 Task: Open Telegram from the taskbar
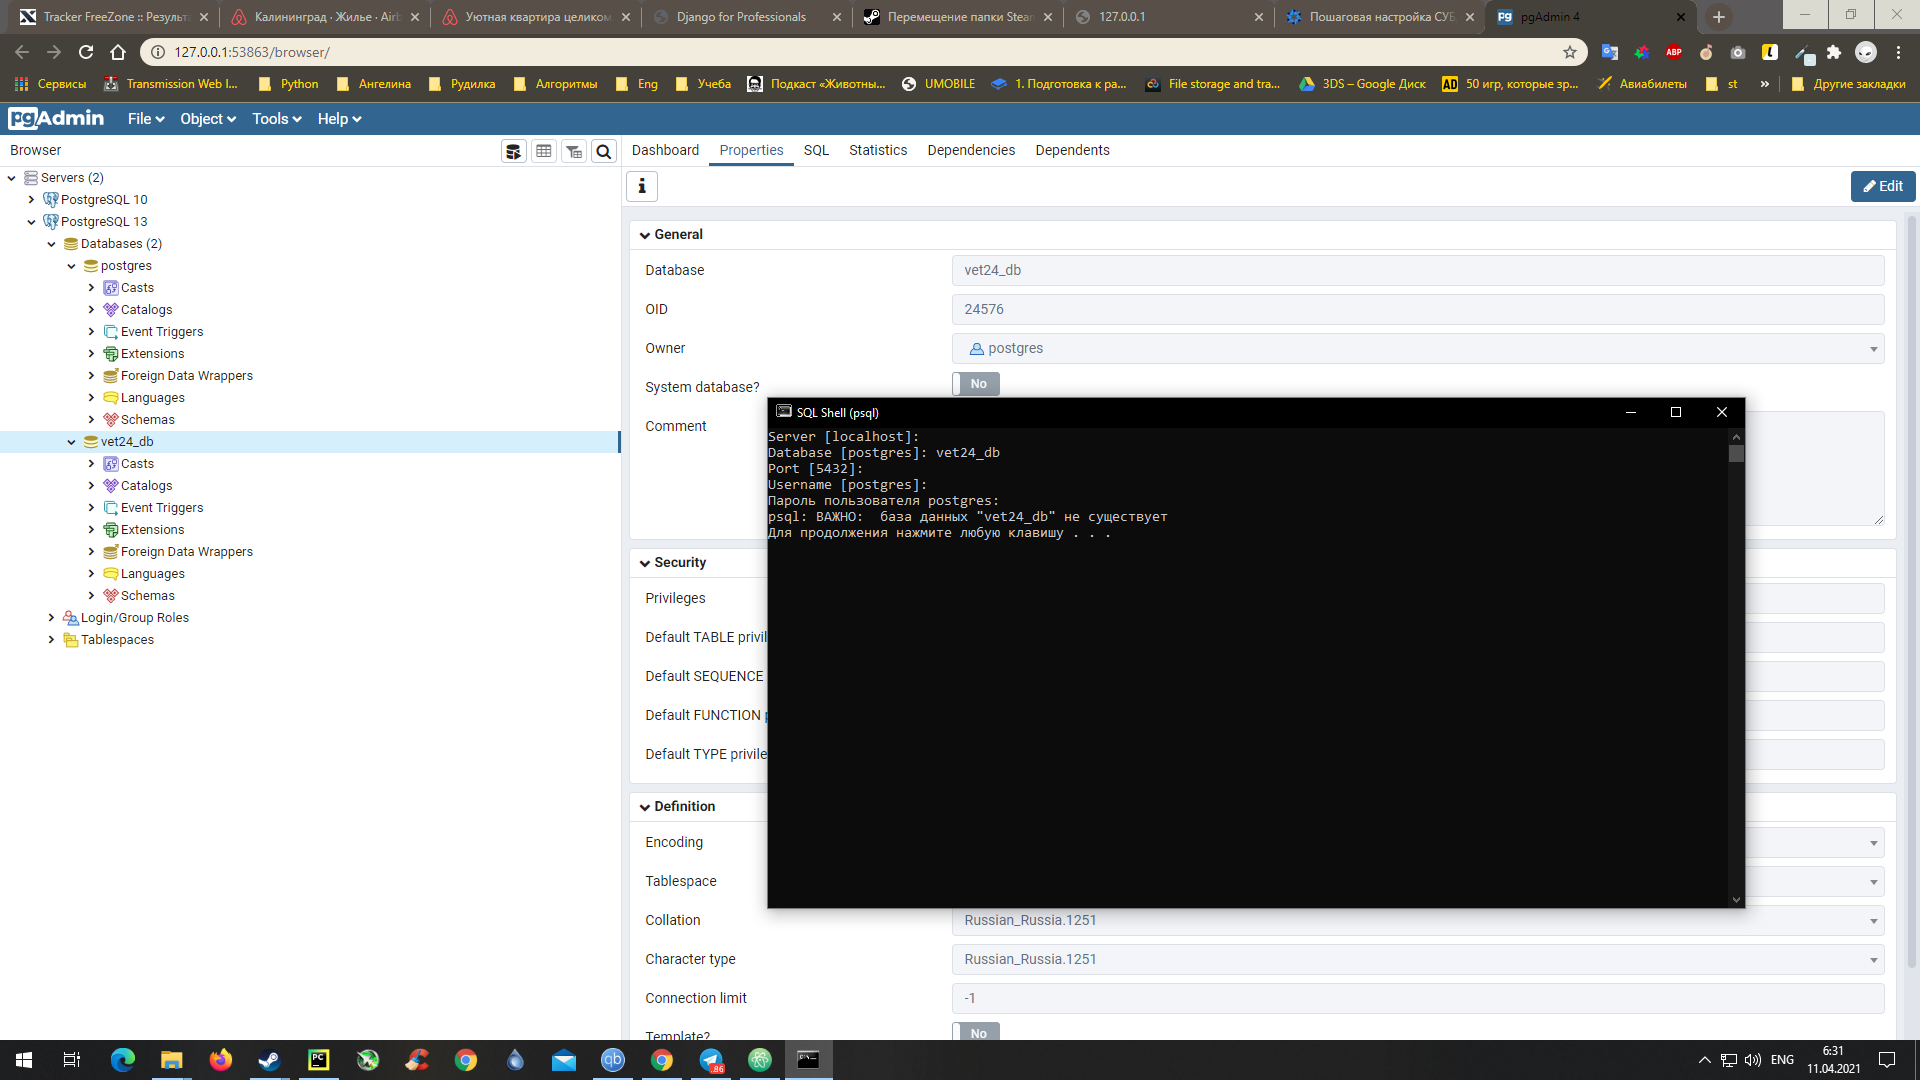tap(711, 1060)
